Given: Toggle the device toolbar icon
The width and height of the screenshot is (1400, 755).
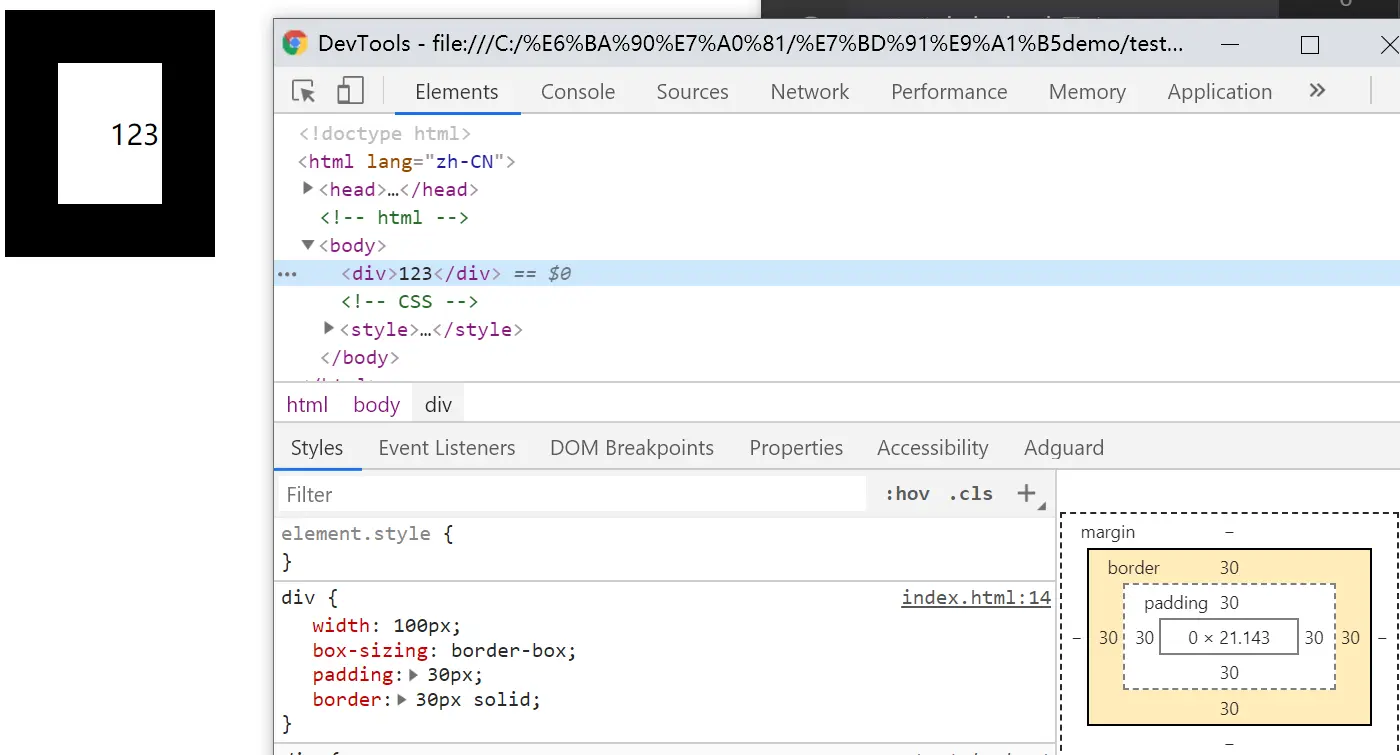Looking at the screenshot, I should 350,91.
